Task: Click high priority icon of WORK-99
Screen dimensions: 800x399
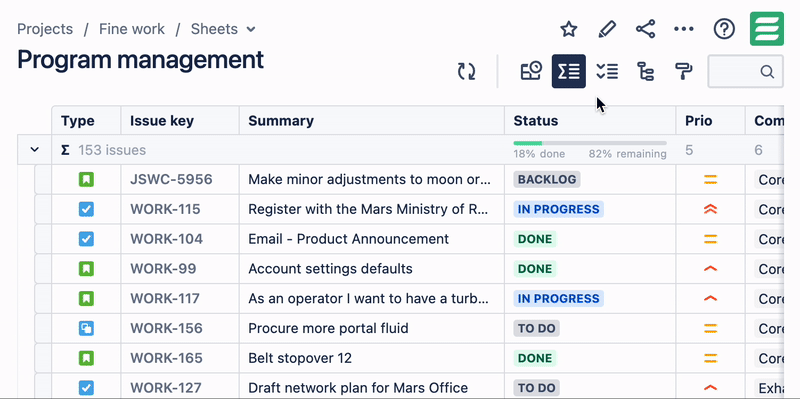Action: pos(711,269)
